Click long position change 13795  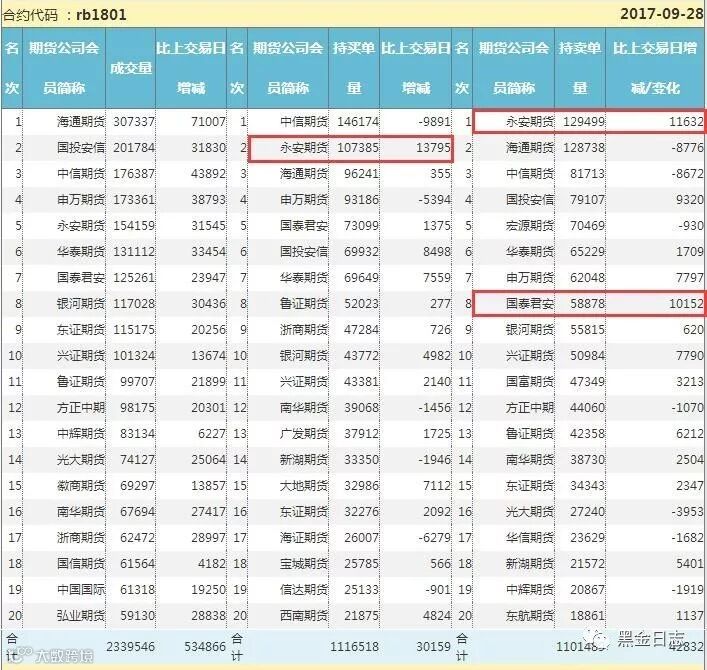tap(433, 147)
